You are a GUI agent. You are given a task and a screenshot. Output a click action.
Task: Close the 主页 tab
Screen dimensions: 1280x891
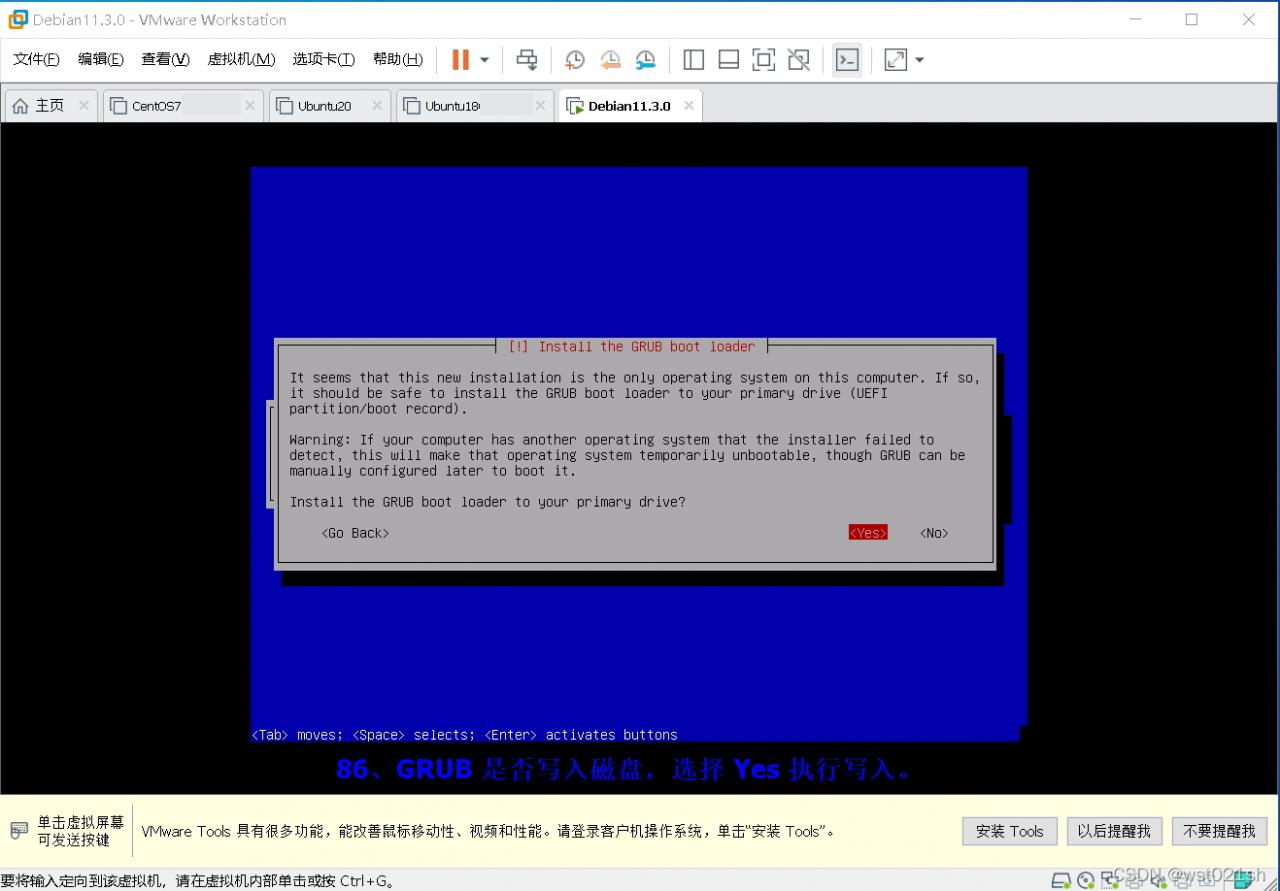[83, 105]
